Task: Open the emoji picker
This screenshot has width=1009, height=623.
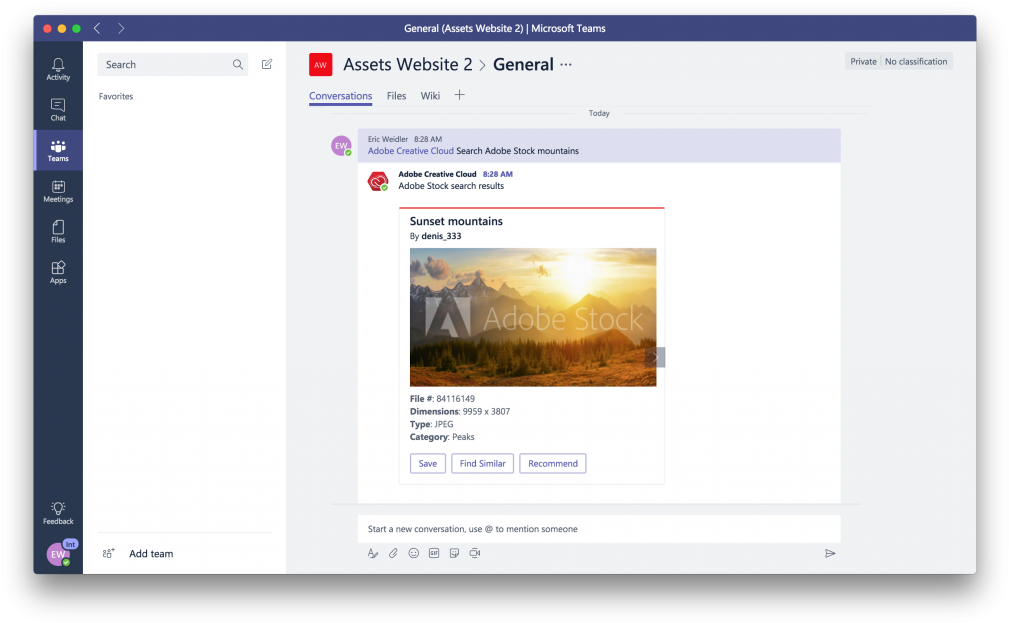Action: tap(414, 553)
